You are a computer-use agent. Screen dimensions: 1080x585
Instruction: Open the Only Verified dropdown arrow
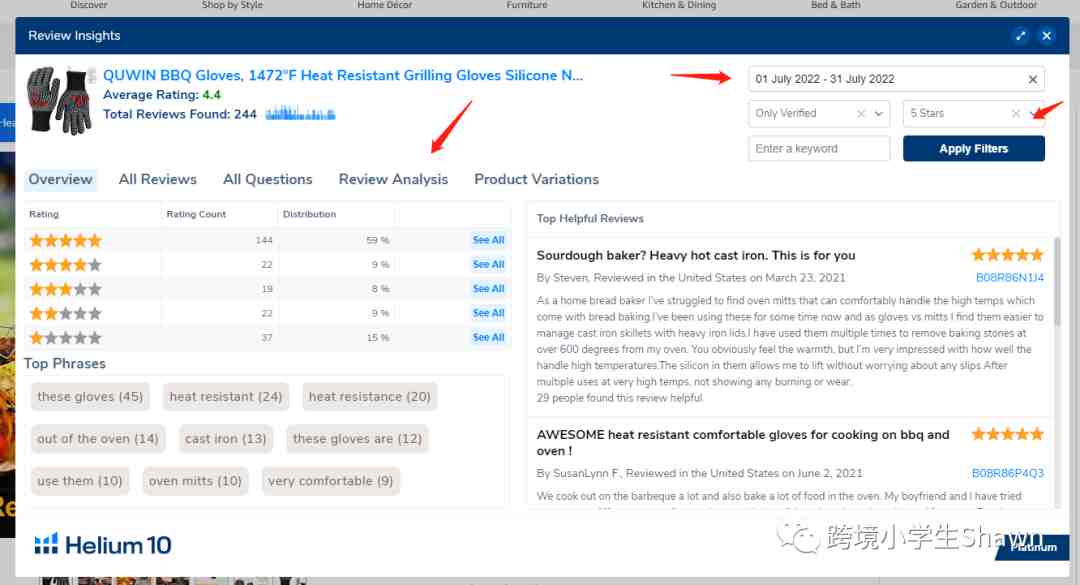[x=878, y=114]
